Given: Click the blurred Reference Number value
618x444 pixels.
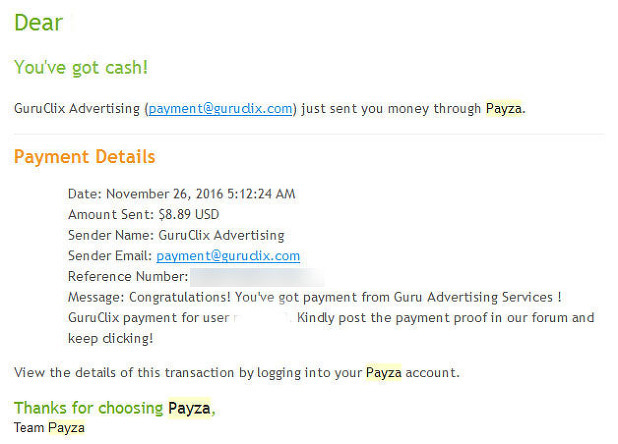Looking at the screenshot, I should [257, 277].
